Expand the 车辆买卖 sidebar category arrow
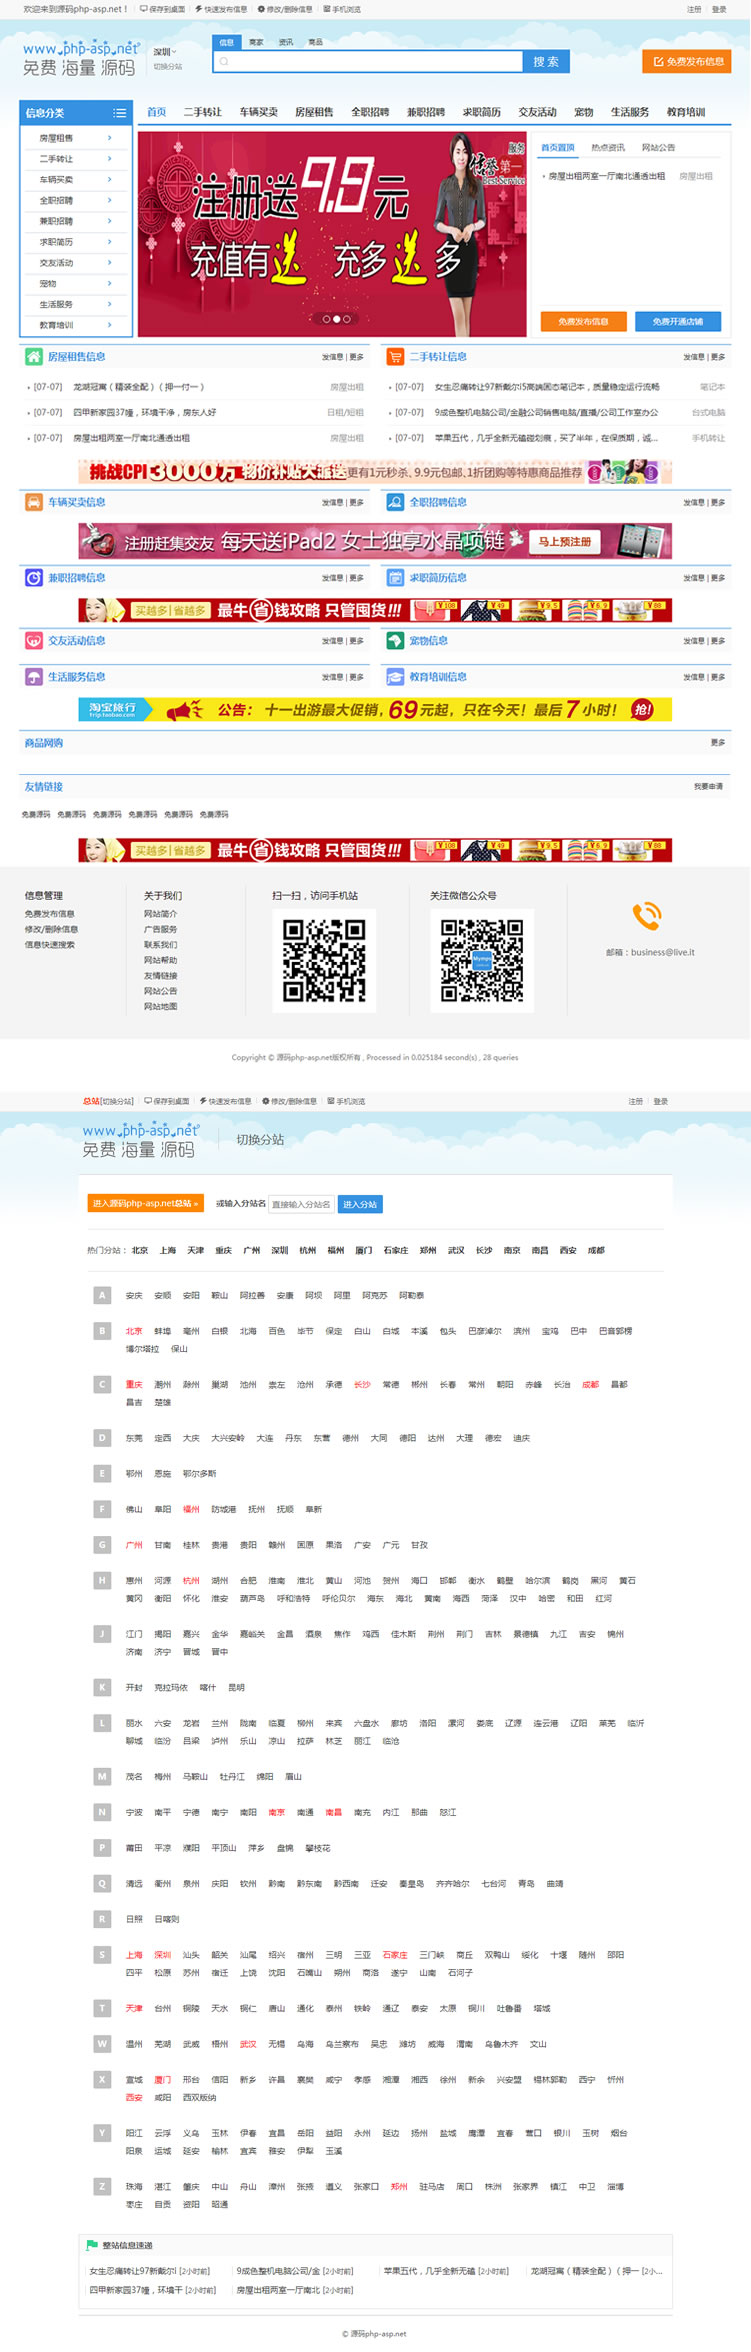 (x=109, y=180)
